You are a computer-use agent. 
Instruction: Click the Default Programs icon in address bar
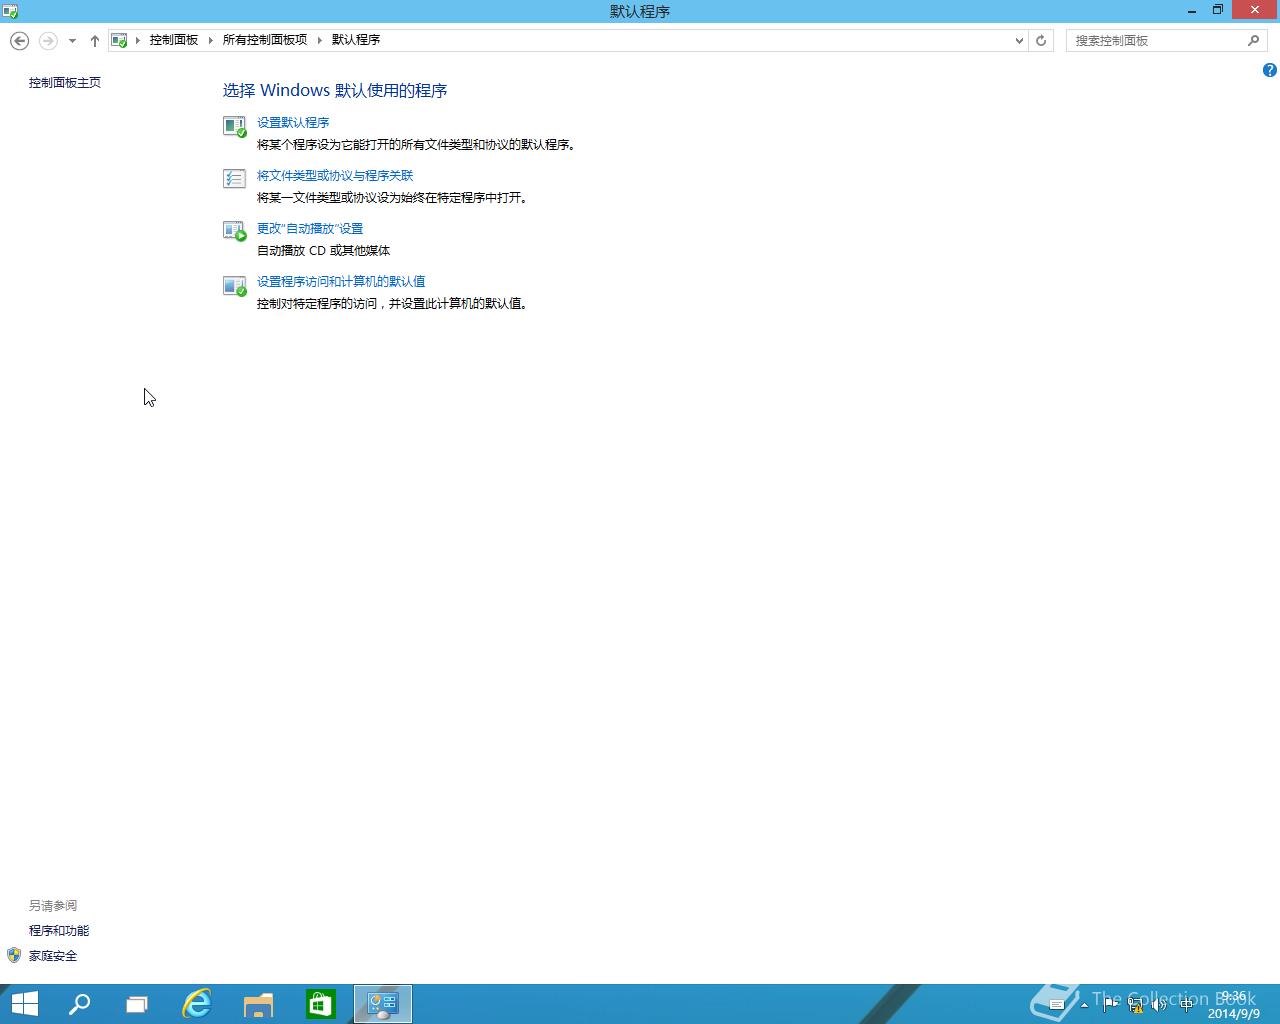119,40
